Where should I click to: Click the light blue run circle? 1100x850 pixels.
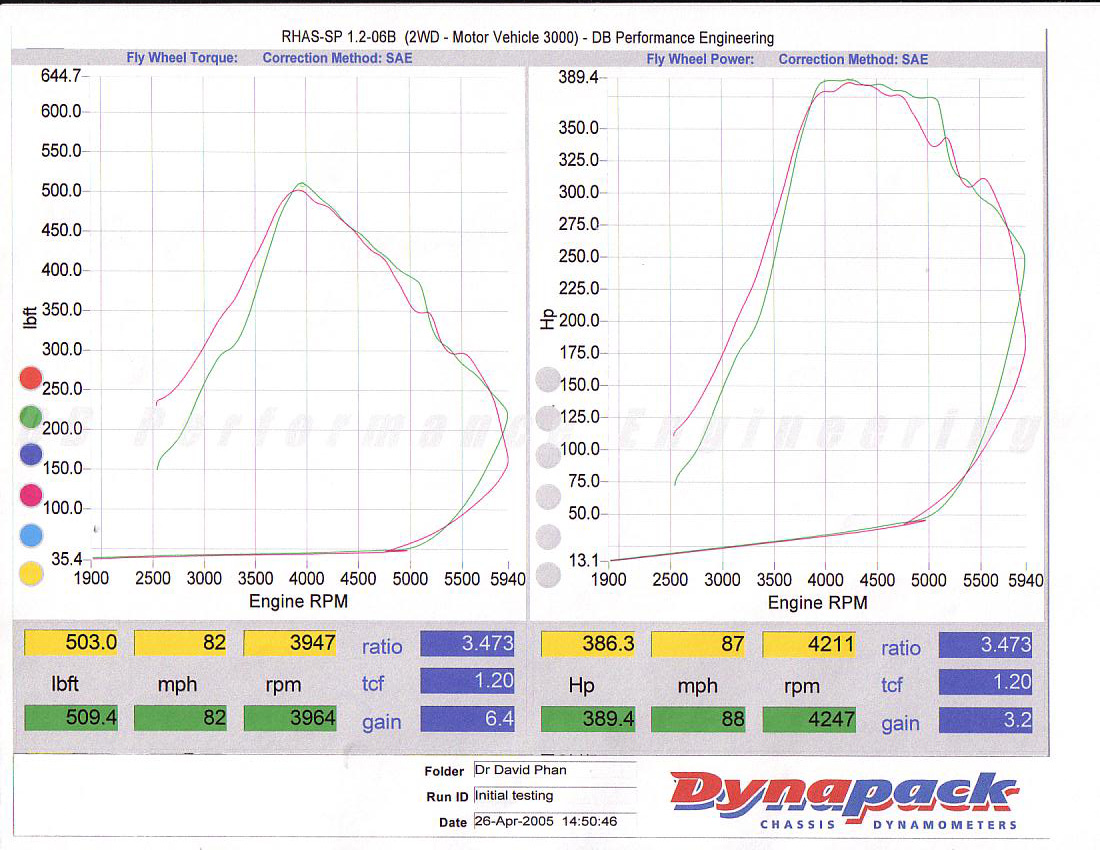coord(31,535)
